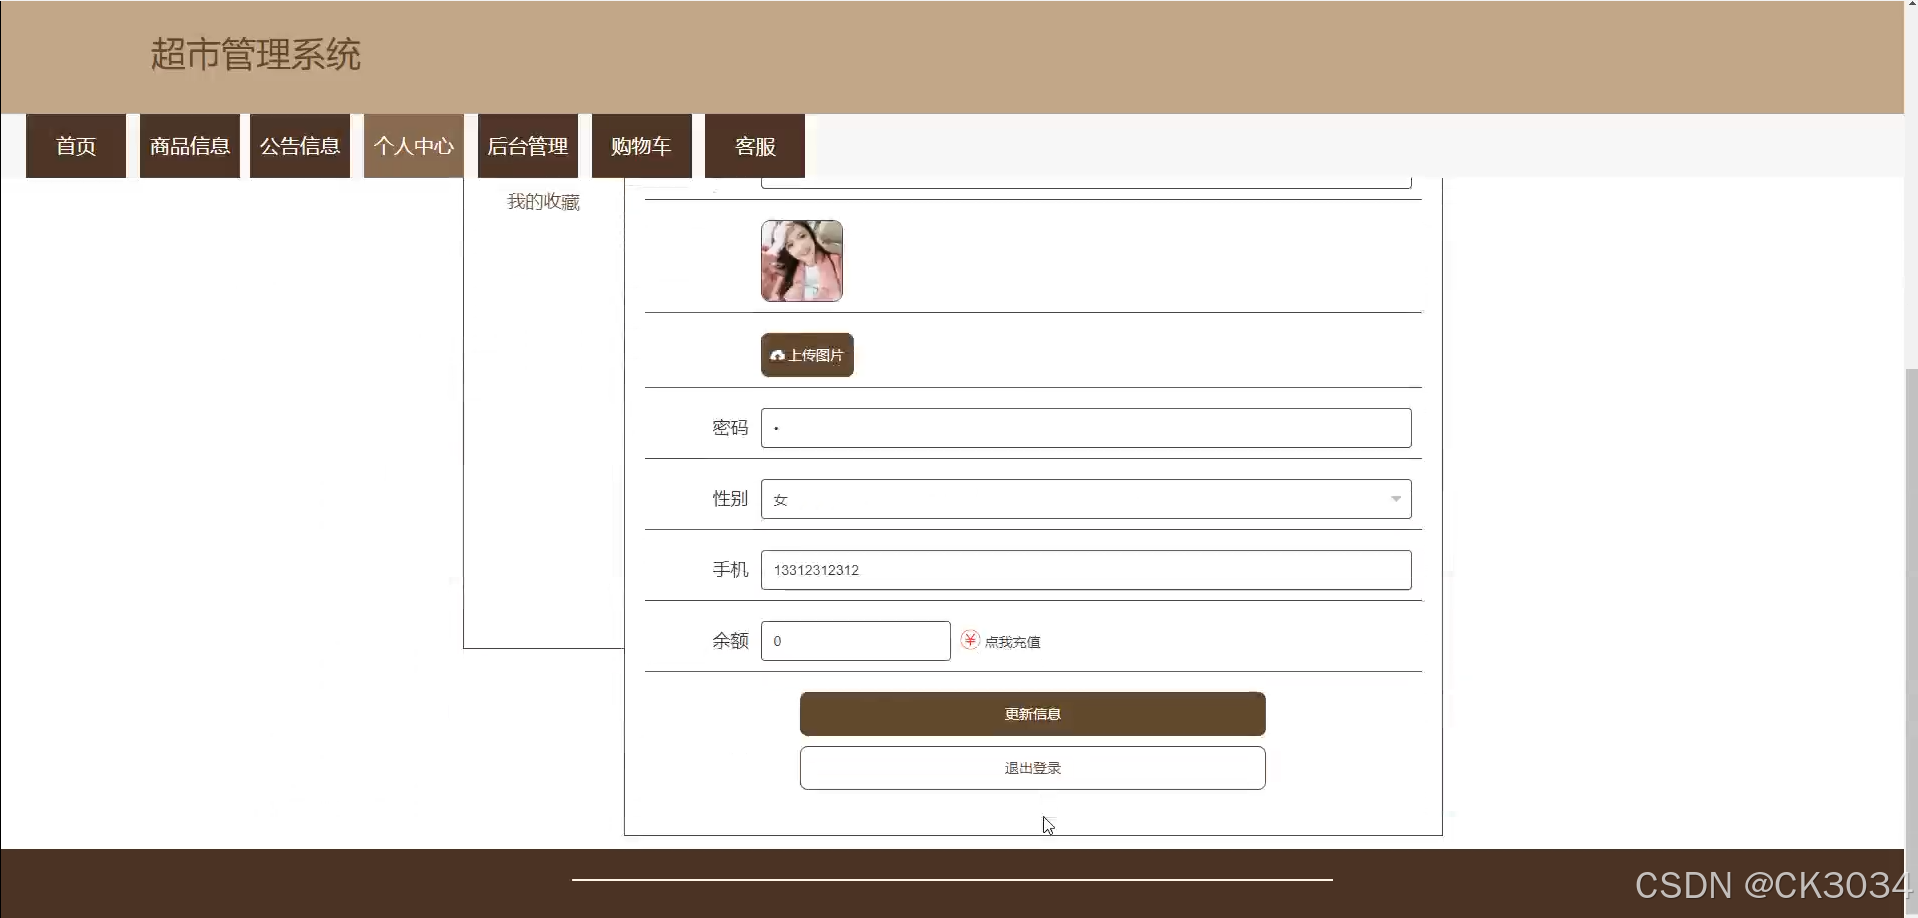Open the 购物车 shopping cart page

tap(641, 146)
